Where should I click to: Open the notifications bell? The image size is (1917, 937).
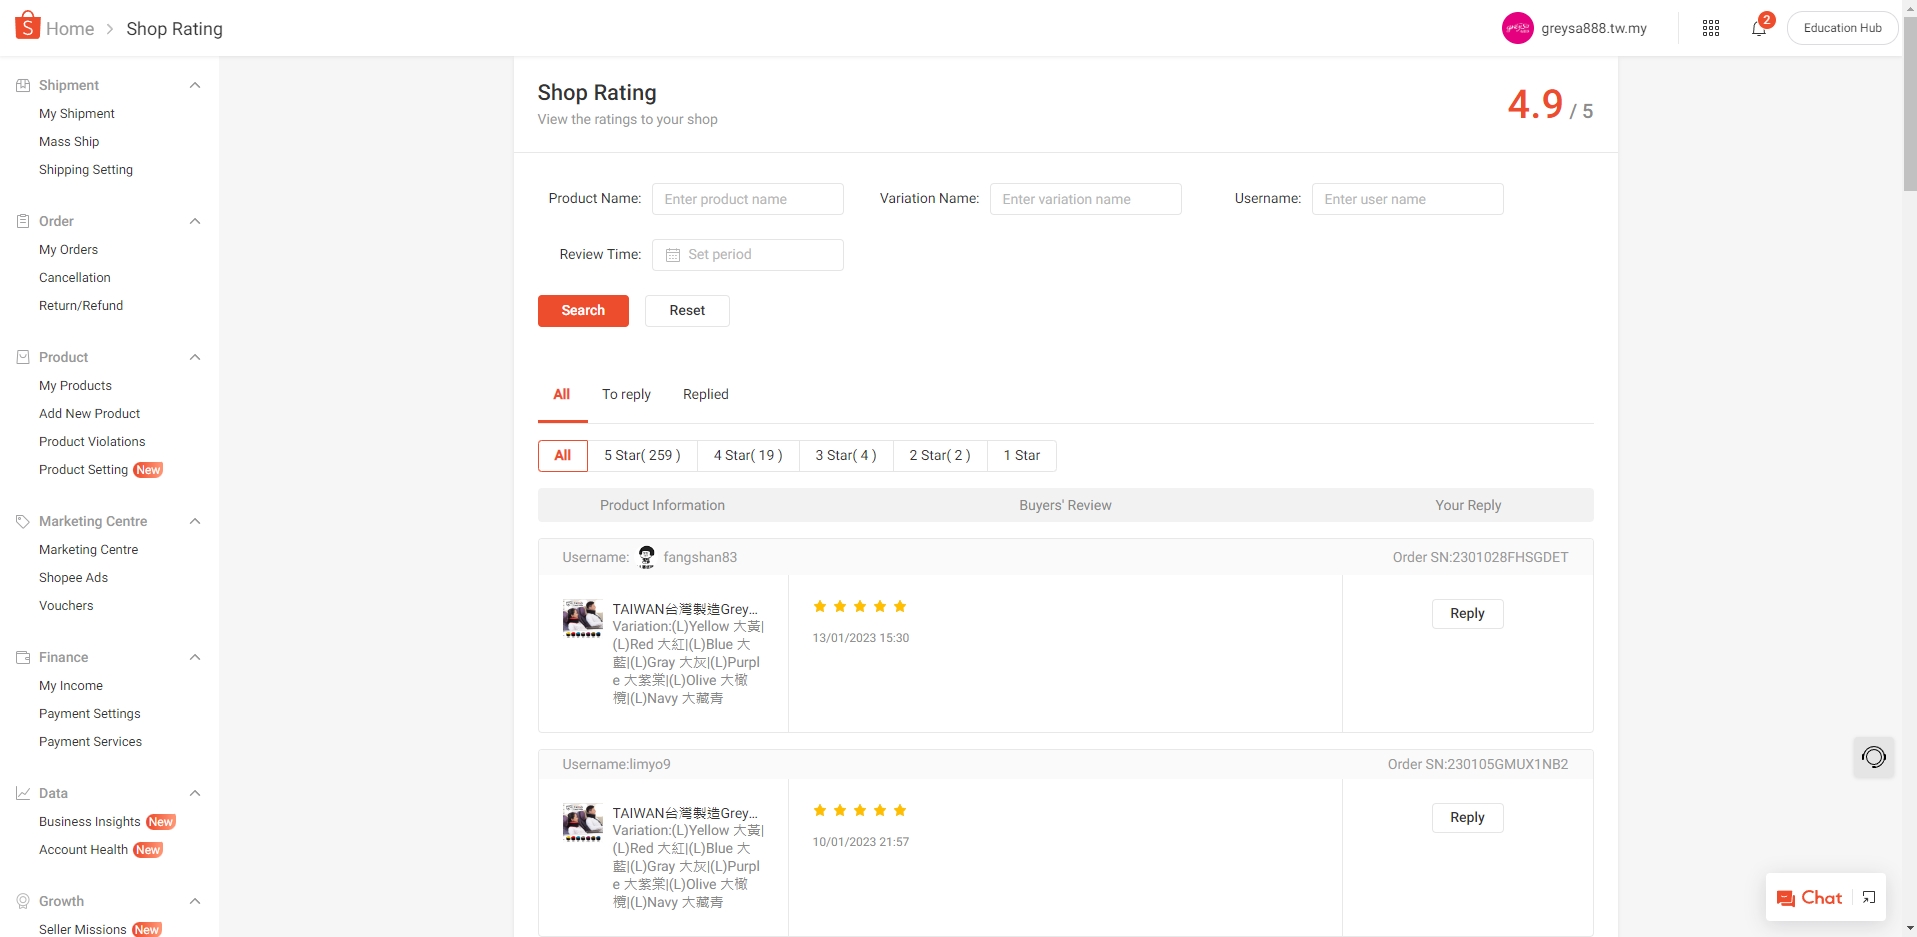1758,28
